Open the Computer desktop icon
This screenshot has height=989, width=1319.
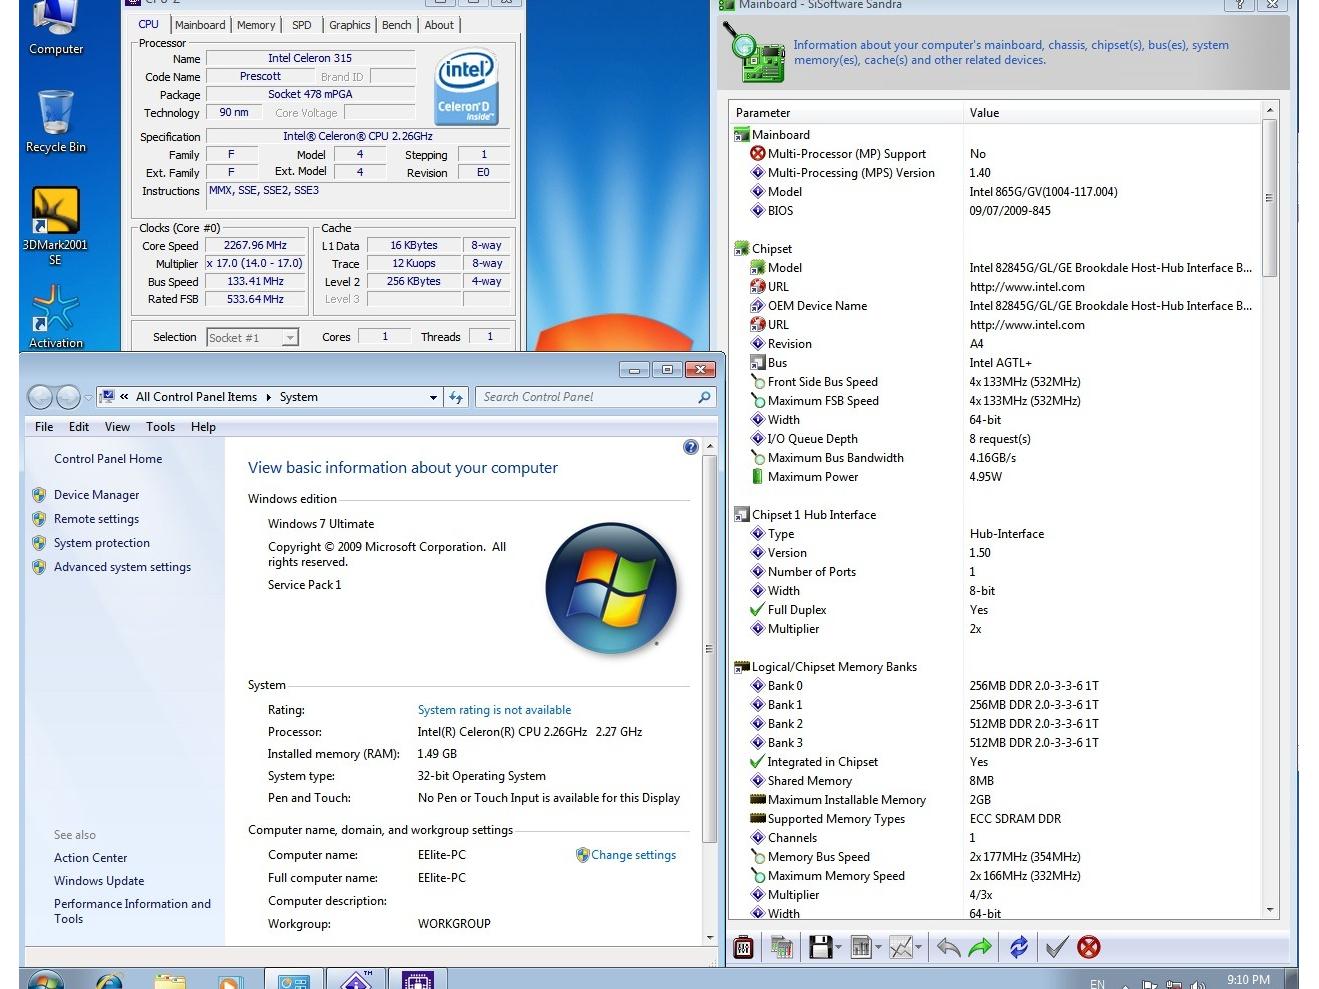click(56, 29)
